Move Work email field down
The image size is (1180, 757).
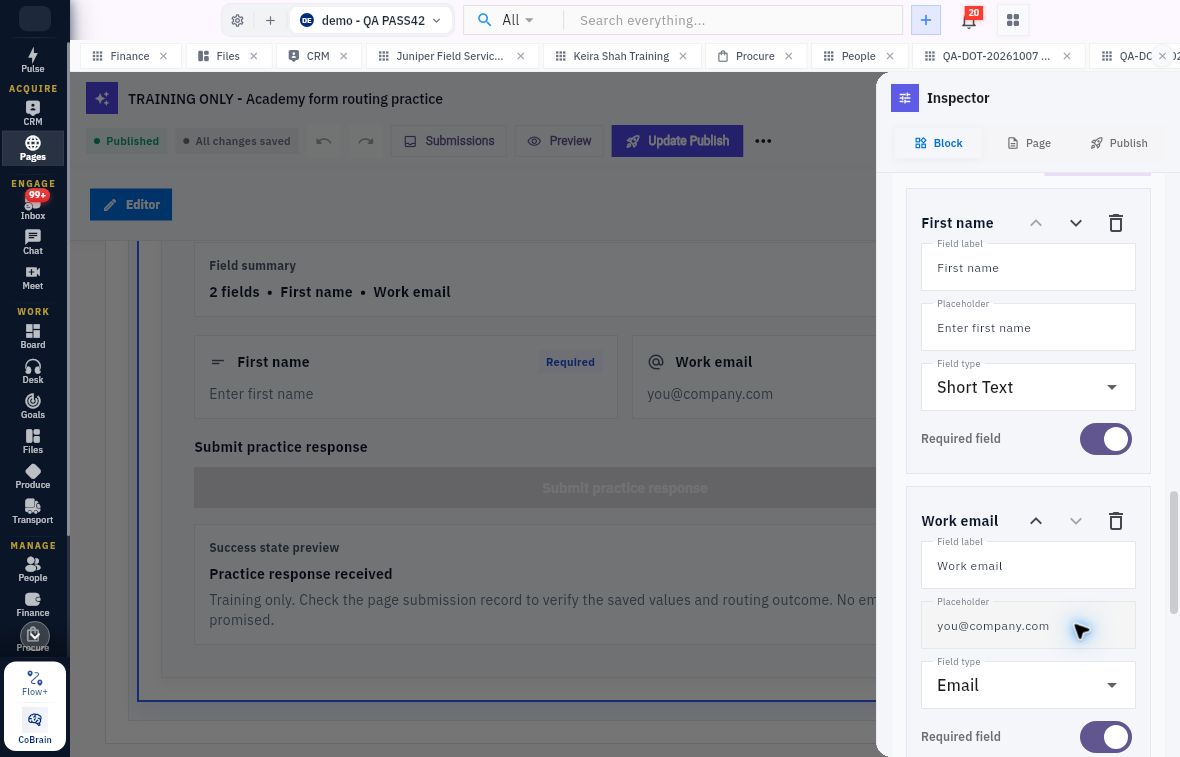click(1075, 521)
